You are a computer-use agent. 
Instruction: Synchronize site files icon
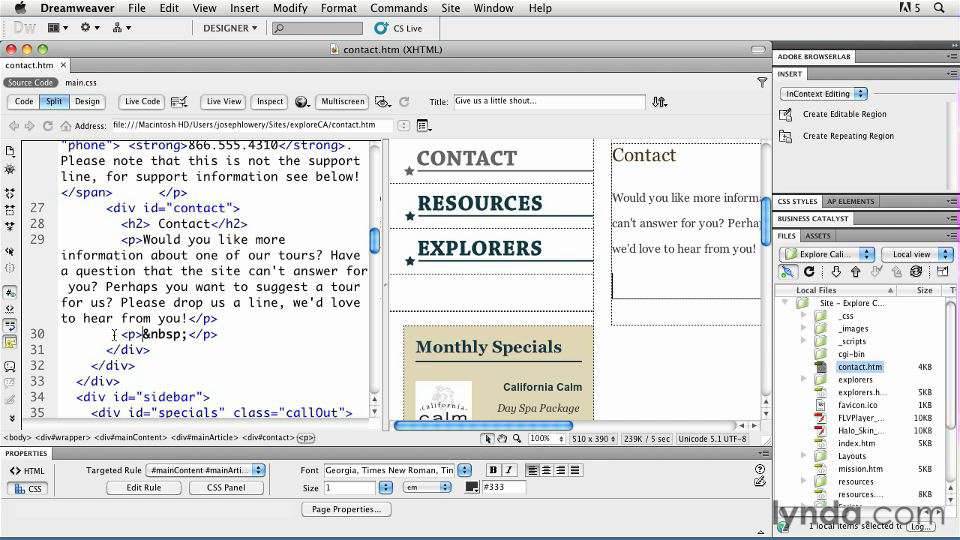917,272
